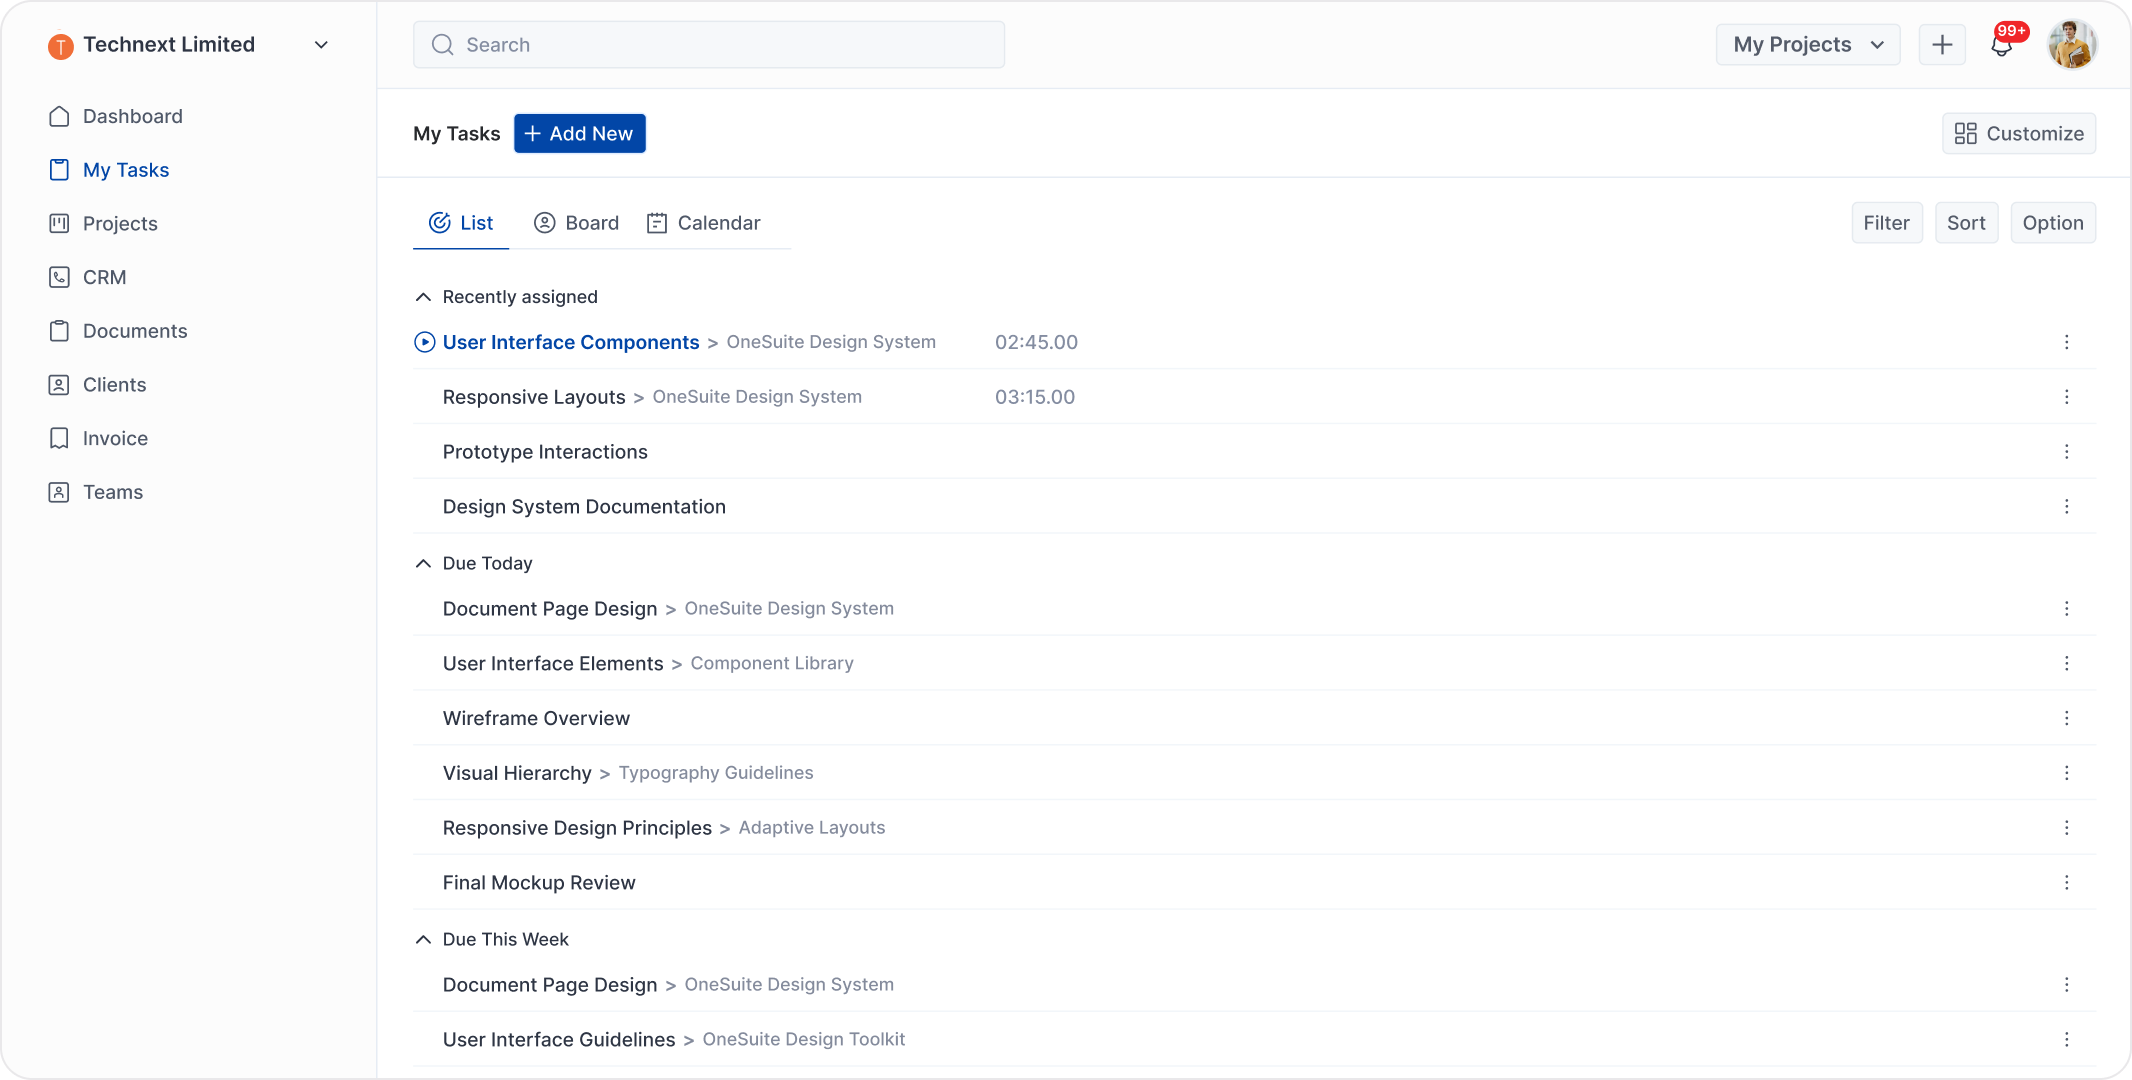Collapse the Due Today group
This screenshot has width=2132, height=1080.
(423, 564)
